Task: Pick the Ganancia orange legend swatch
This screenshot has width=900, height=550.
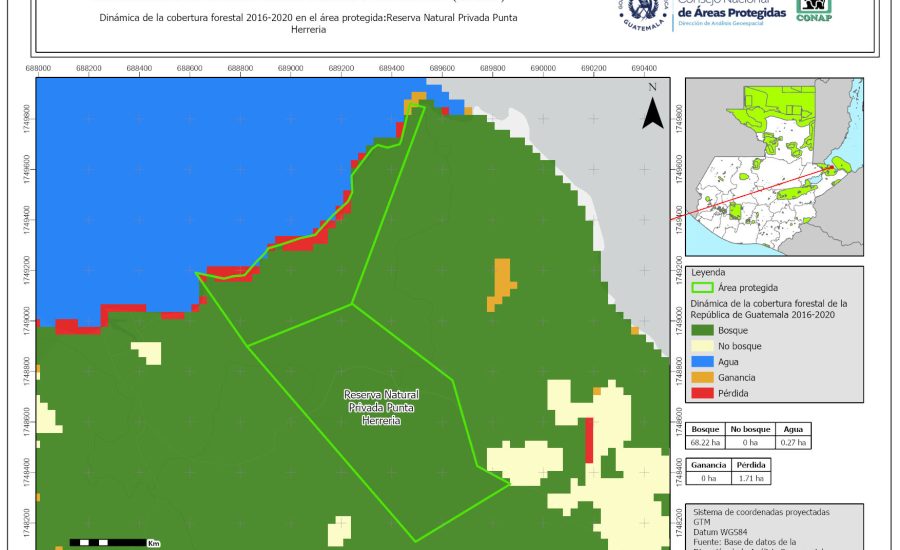Action: (703, 378)
